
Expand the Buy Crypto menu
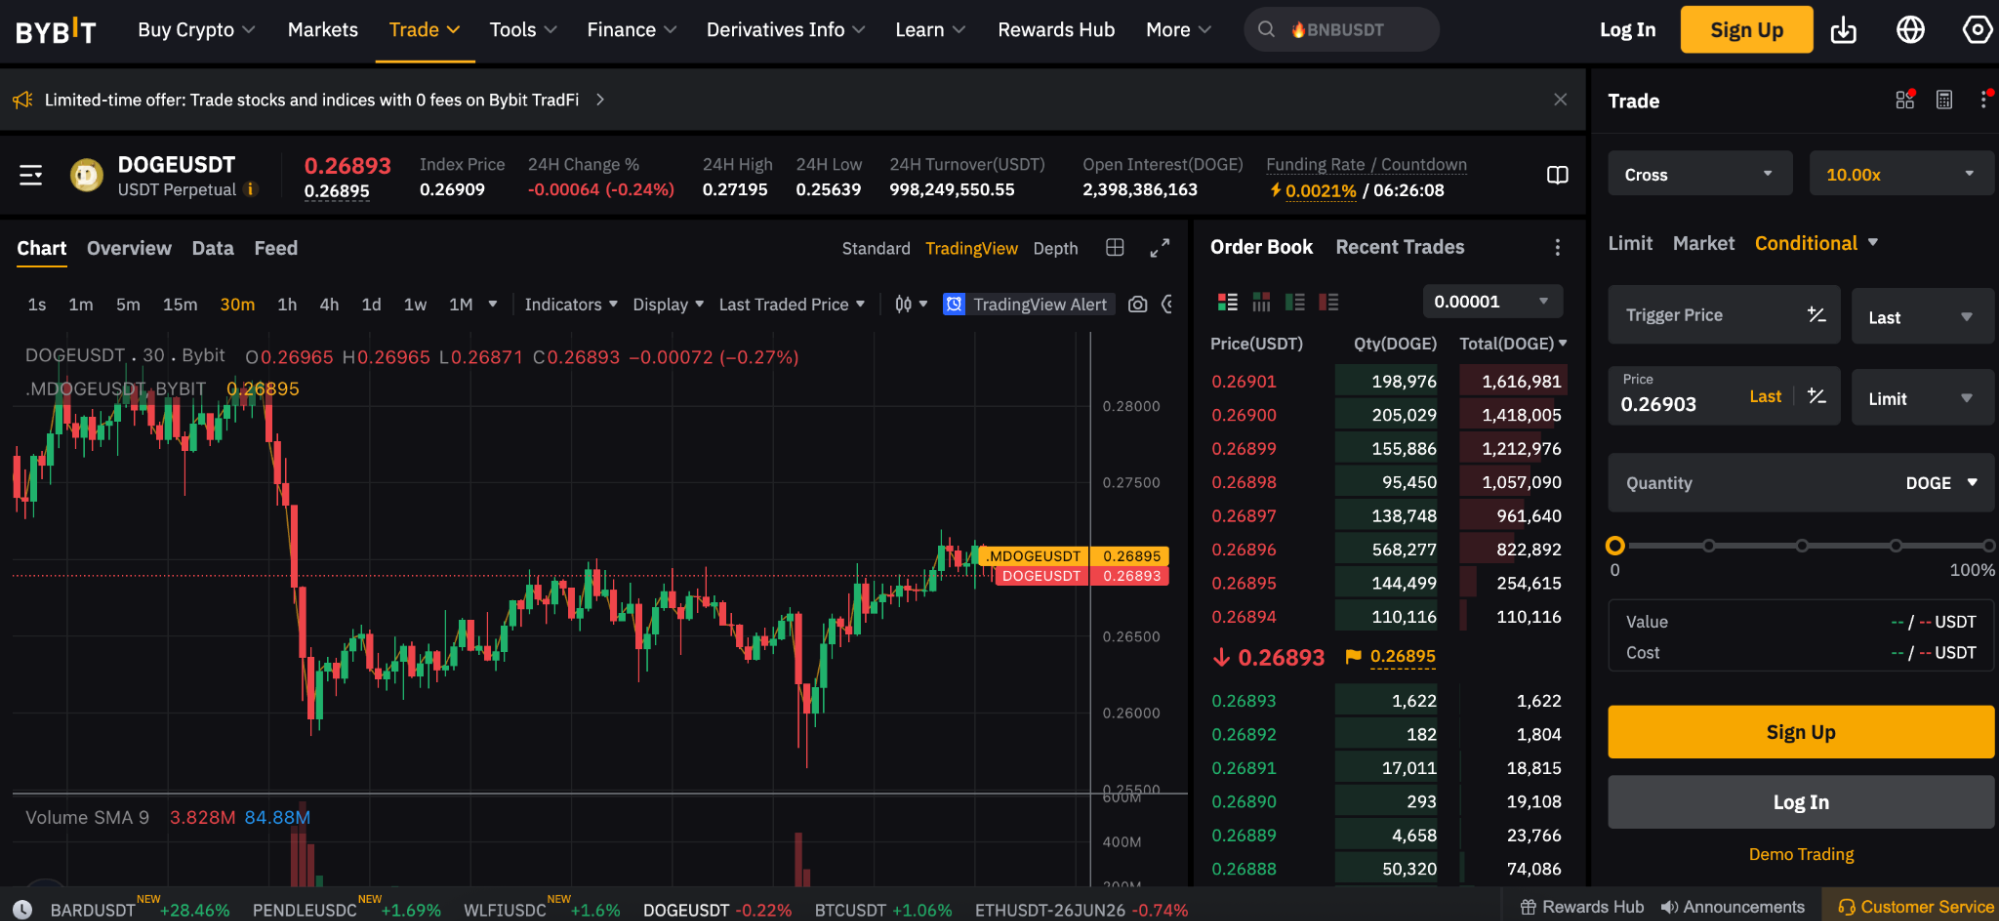pos(196,30)
